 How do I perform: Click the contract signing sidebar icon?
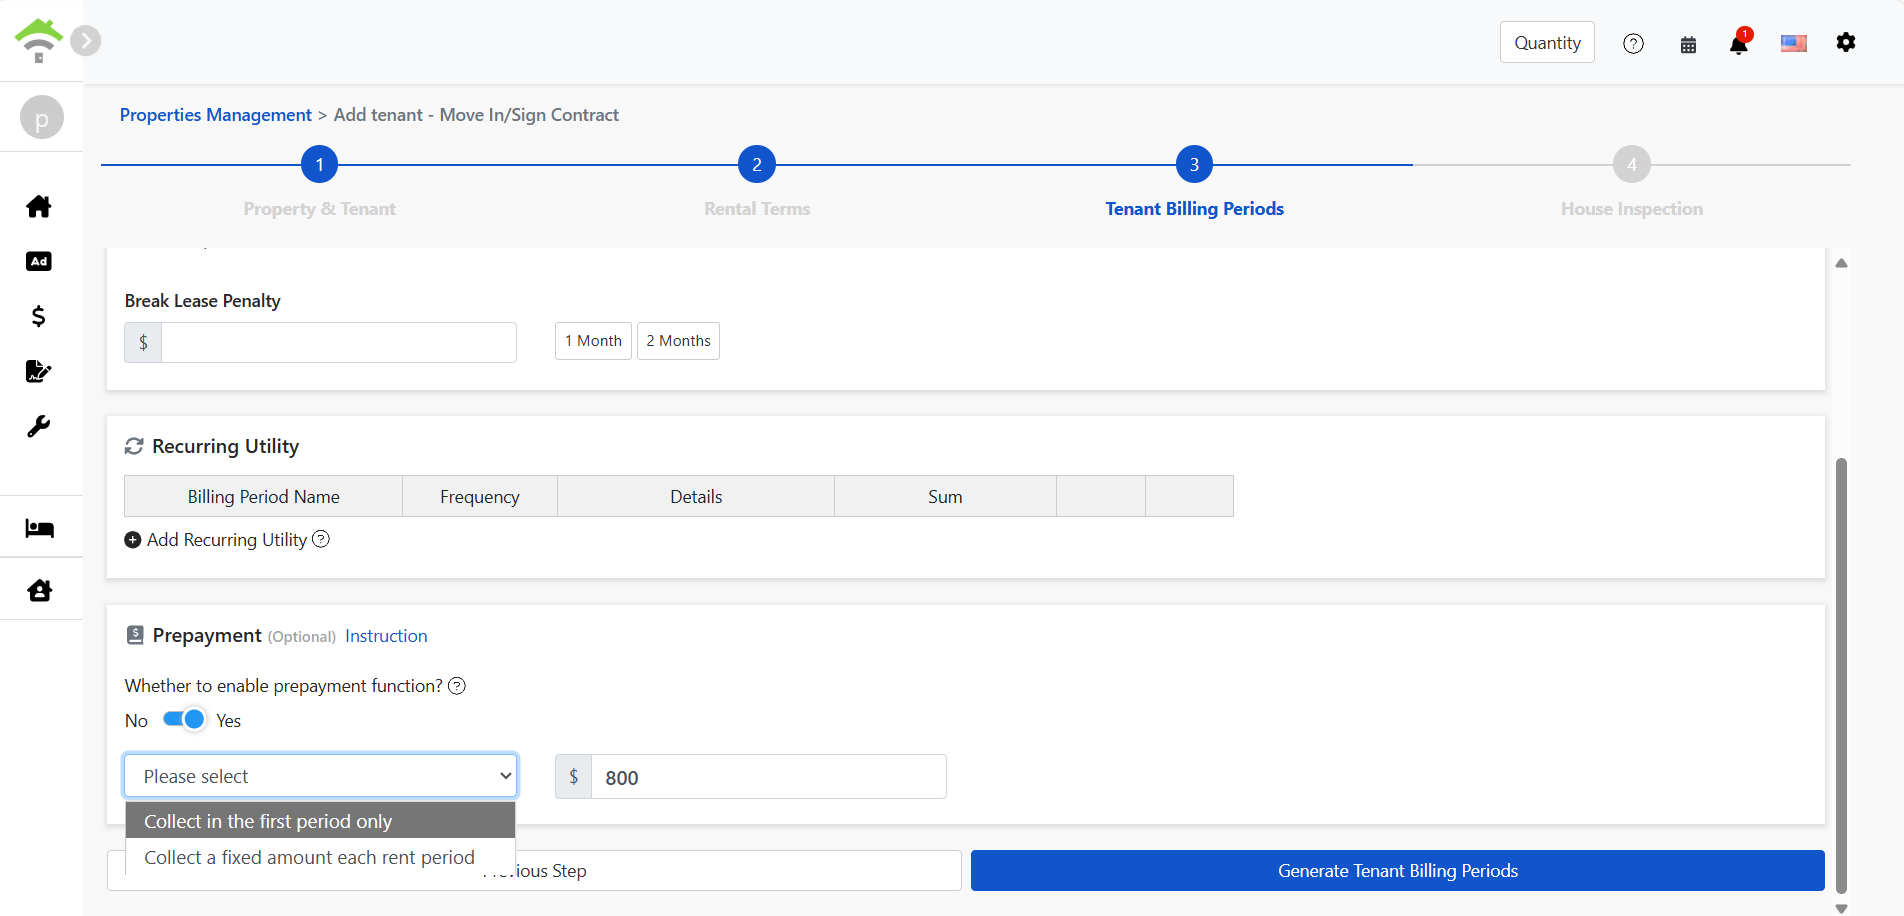pos(39,372)
